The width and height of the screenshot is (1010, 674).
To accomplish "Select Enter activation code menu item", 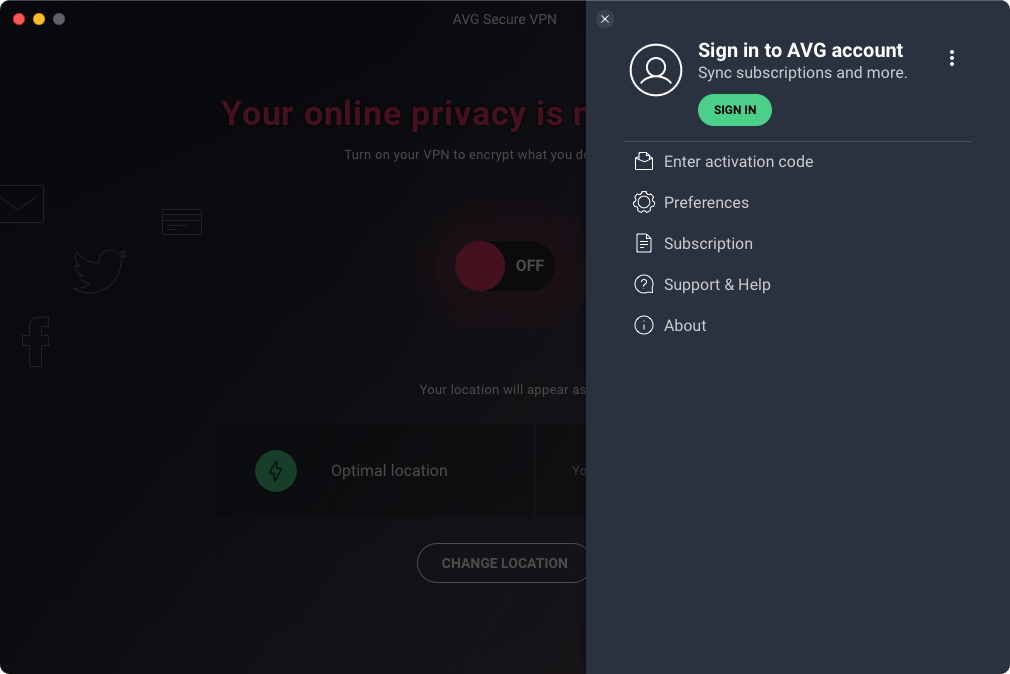I will (738, 162).
